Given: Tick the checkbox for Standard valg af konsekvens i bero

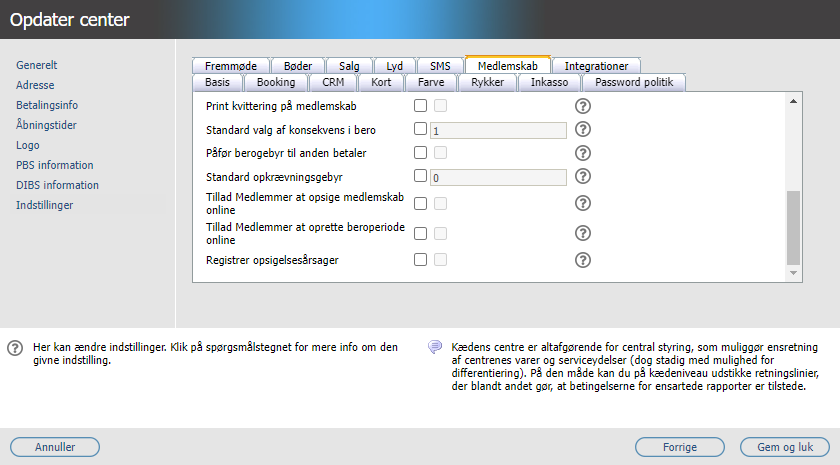Looking at the screenshot, I should 421,129.
